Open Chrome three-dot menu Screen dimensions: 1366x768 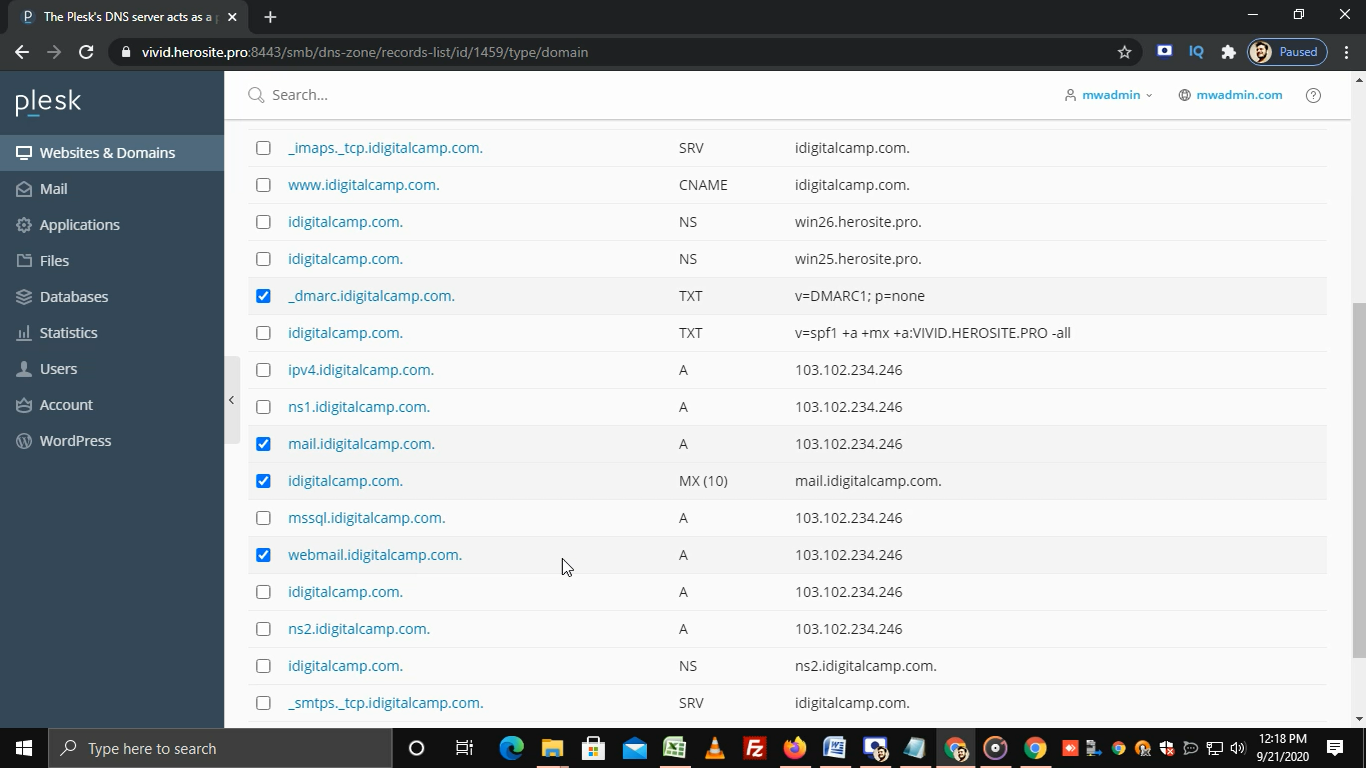pos(1347,52)
